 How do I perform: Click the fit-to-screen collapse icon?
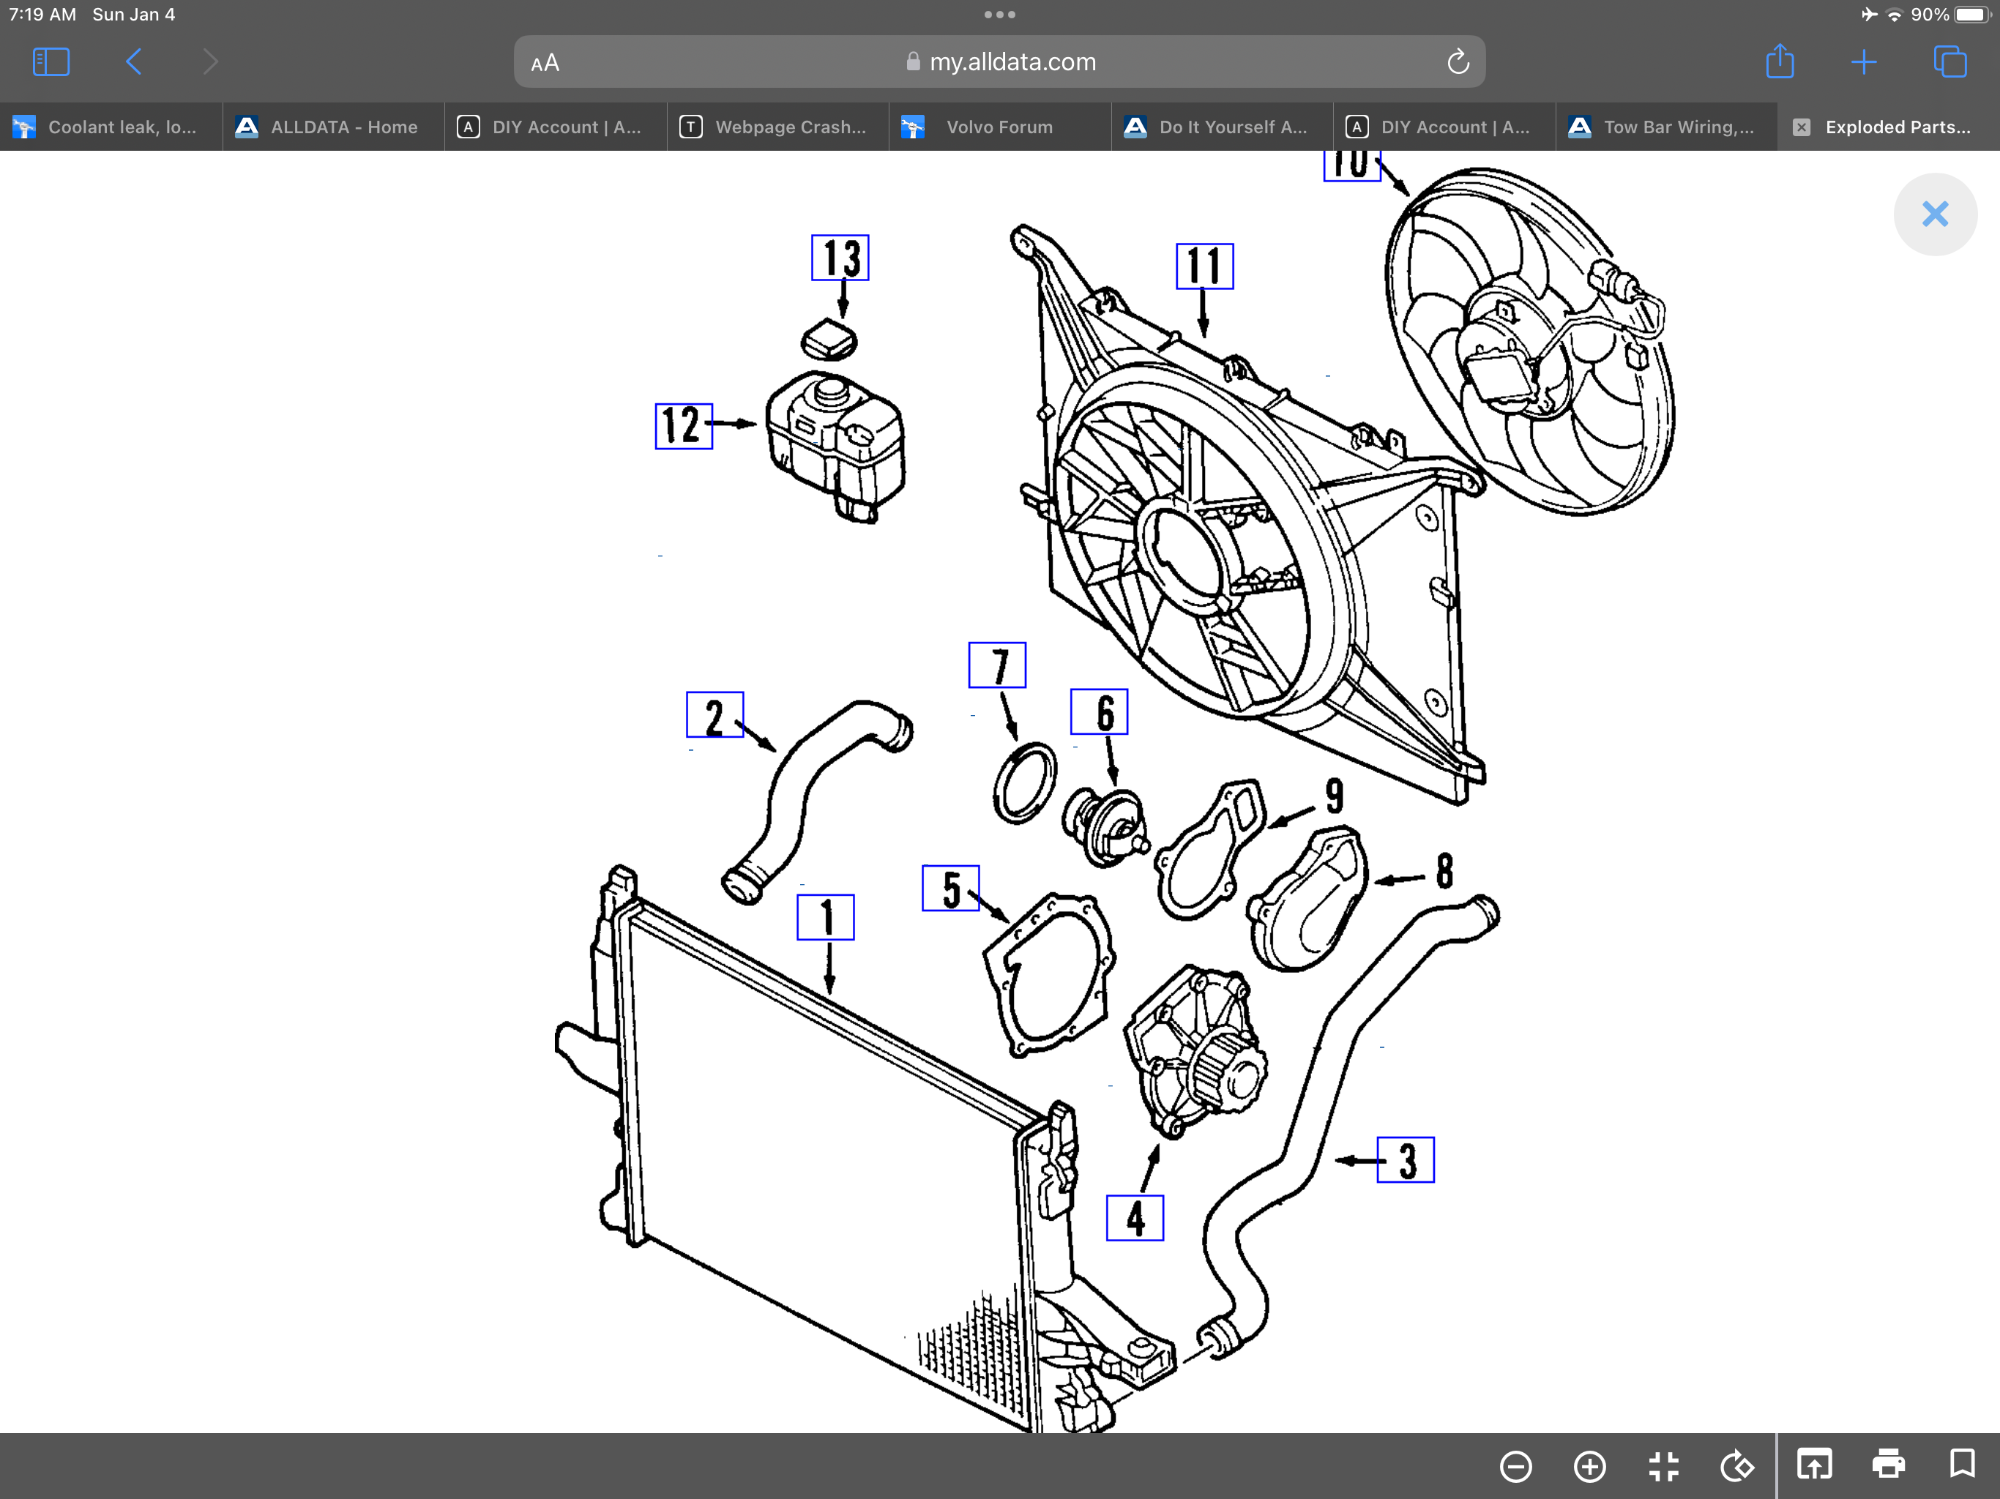1663,1466
